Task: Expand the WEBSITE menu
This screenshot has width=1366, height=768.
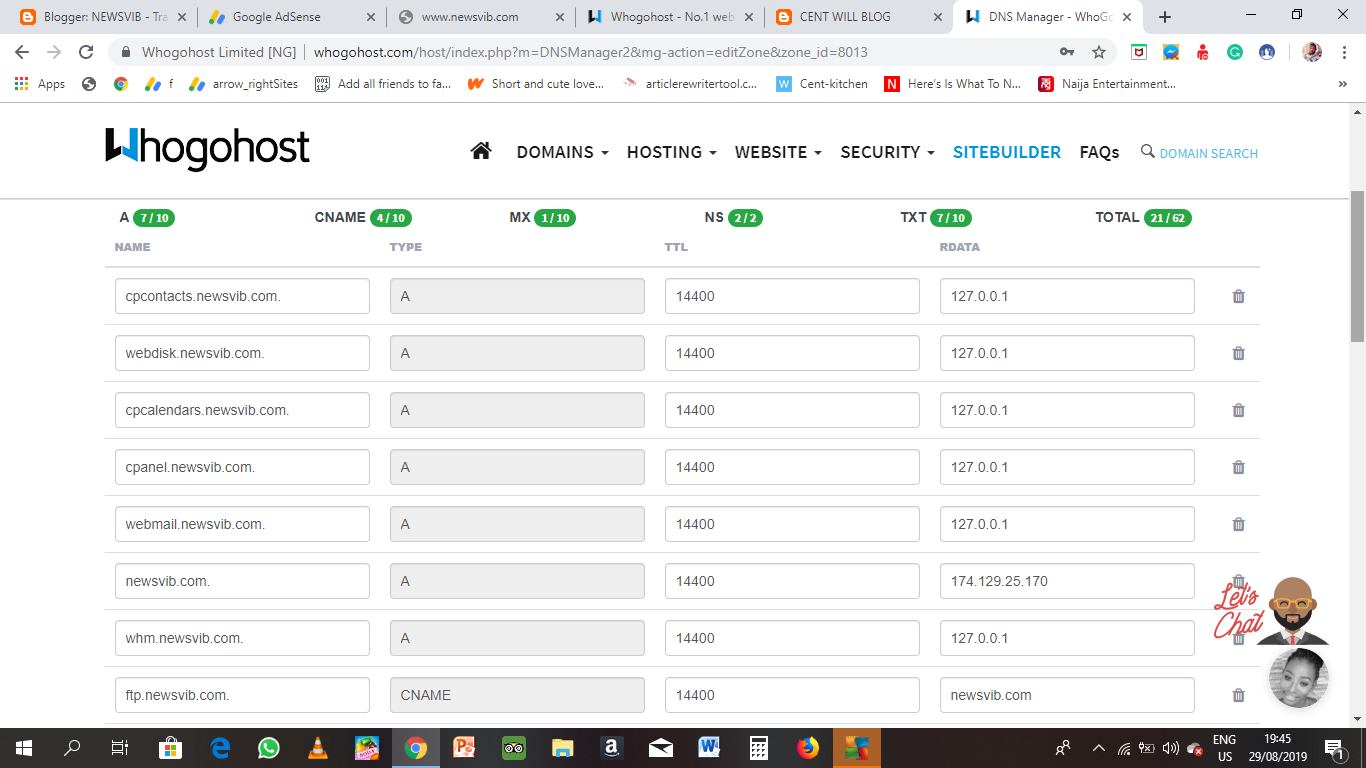Action: (778, 152)
